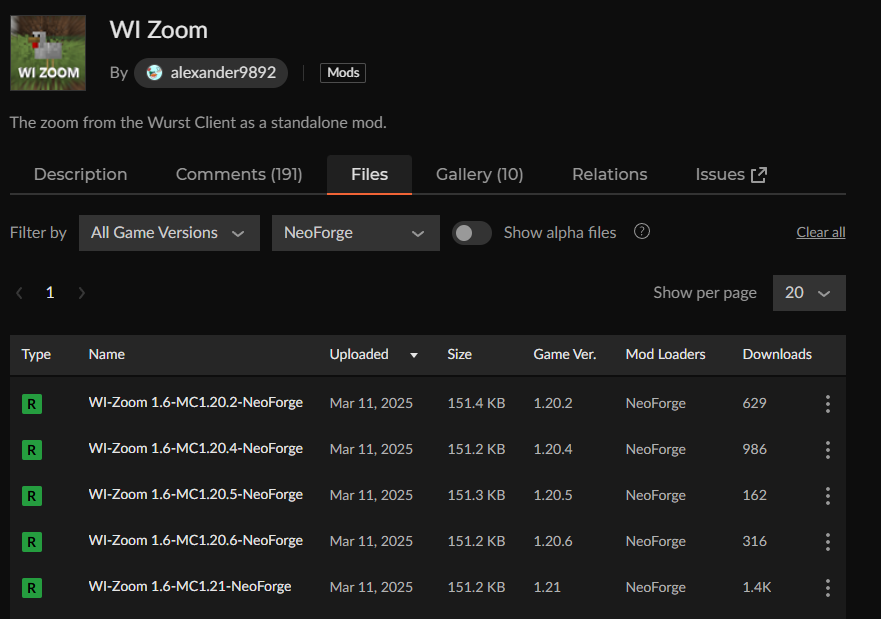Click the Clear all filters link
The height and width of the screenshot is (619, 881).
820,232
